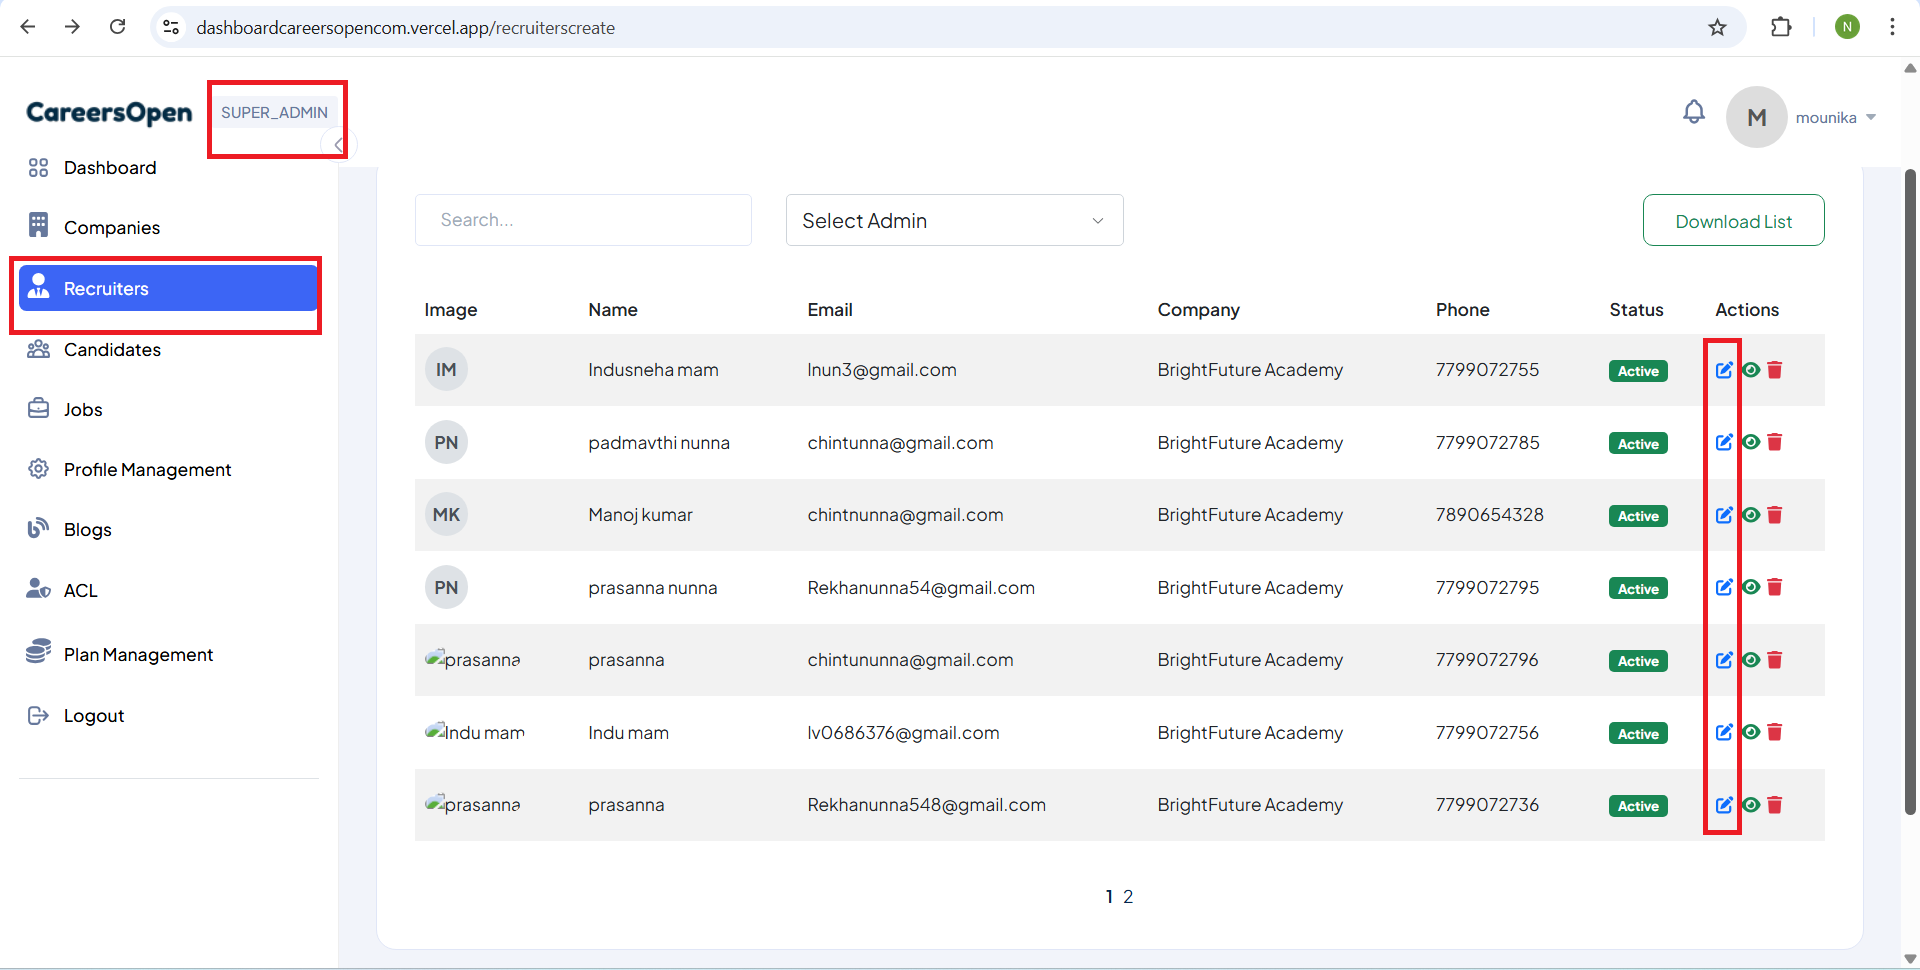Image resolution: width=1920 pixels, height=970 pixels.
Task: View Manoj kumar using the eye icon
Action: [x=1751, y=515]
